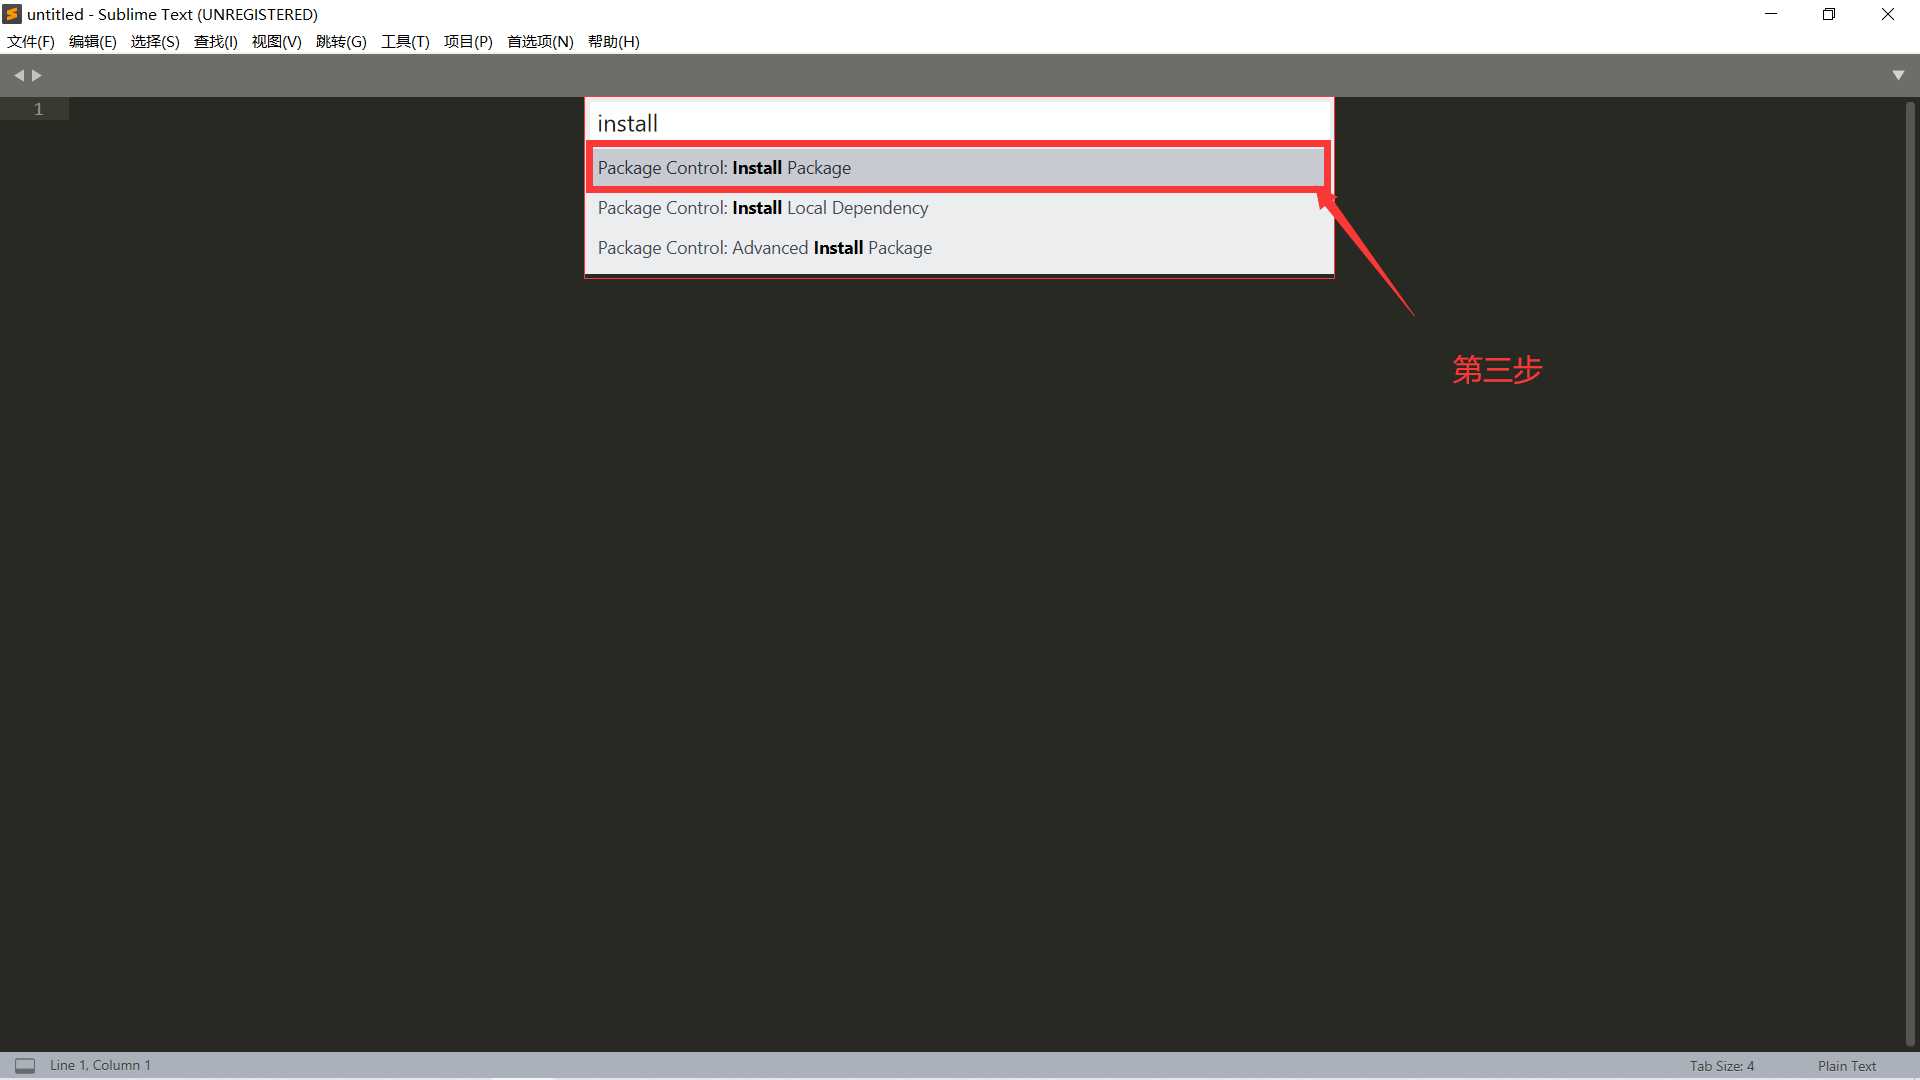Open the 项目(P) menu

[x=468, y=41]
